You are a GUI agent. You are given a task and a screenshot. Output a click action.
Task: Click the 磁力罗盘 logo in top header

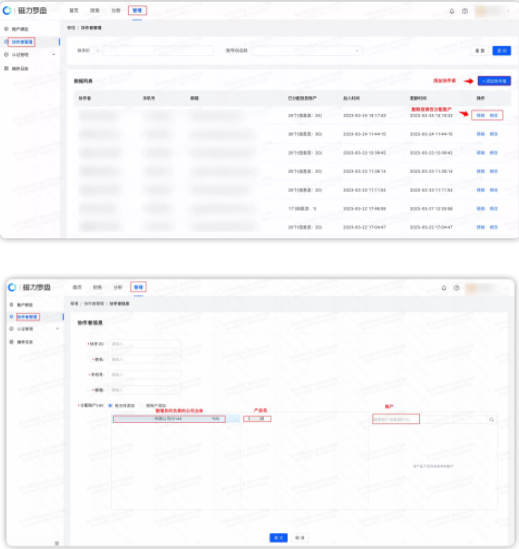25,11
